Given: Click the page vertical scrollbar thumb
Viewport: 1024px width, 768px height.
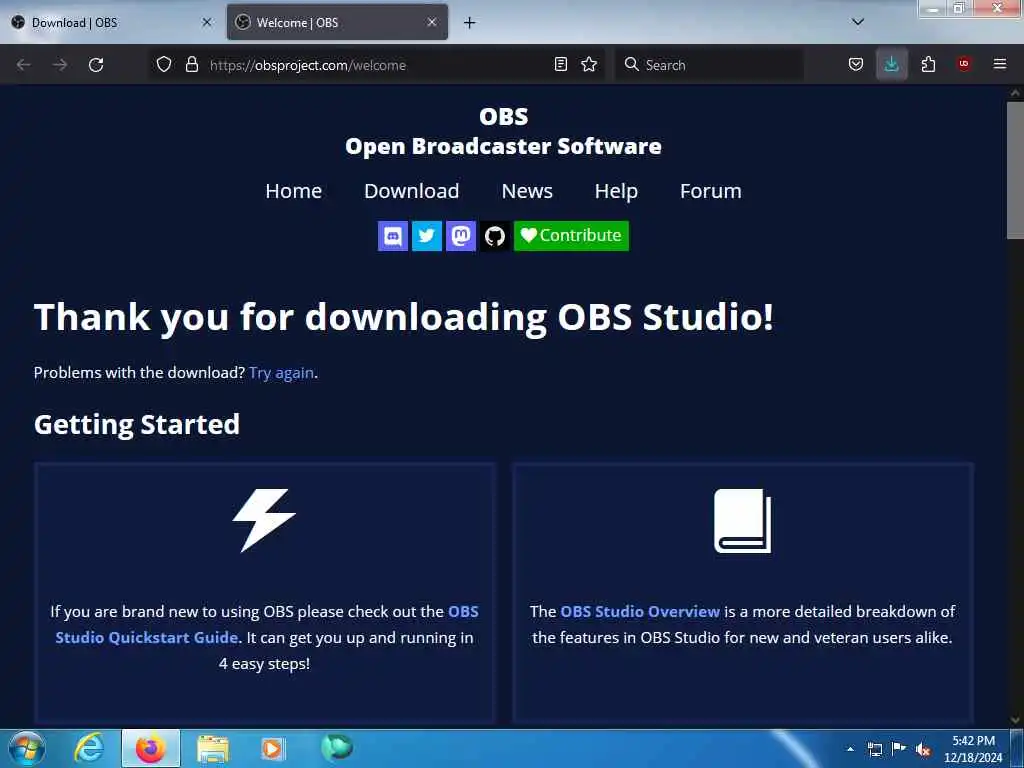Looking at the screenshot, I should (x=1015, y=170).
